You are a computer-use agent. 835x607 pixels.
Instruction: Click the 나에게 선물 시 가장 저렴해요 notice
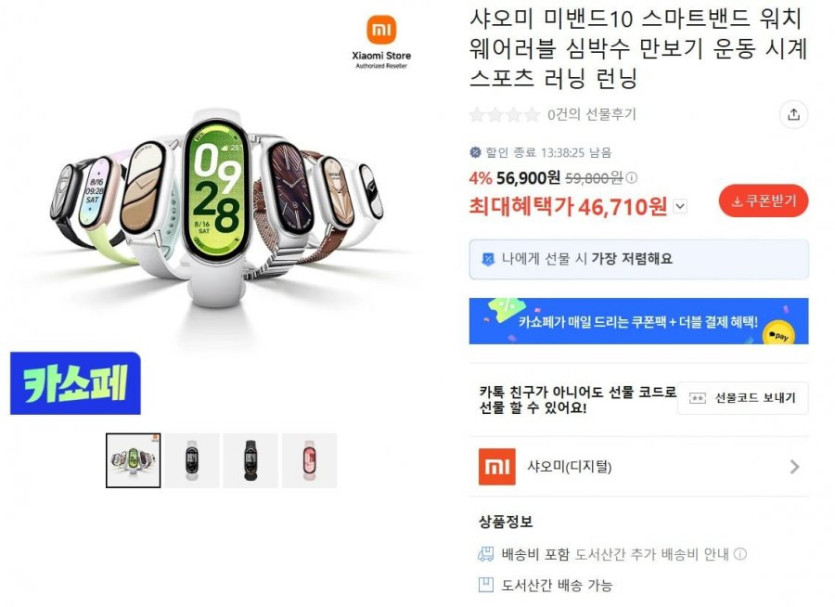click(x=638, y=259)
